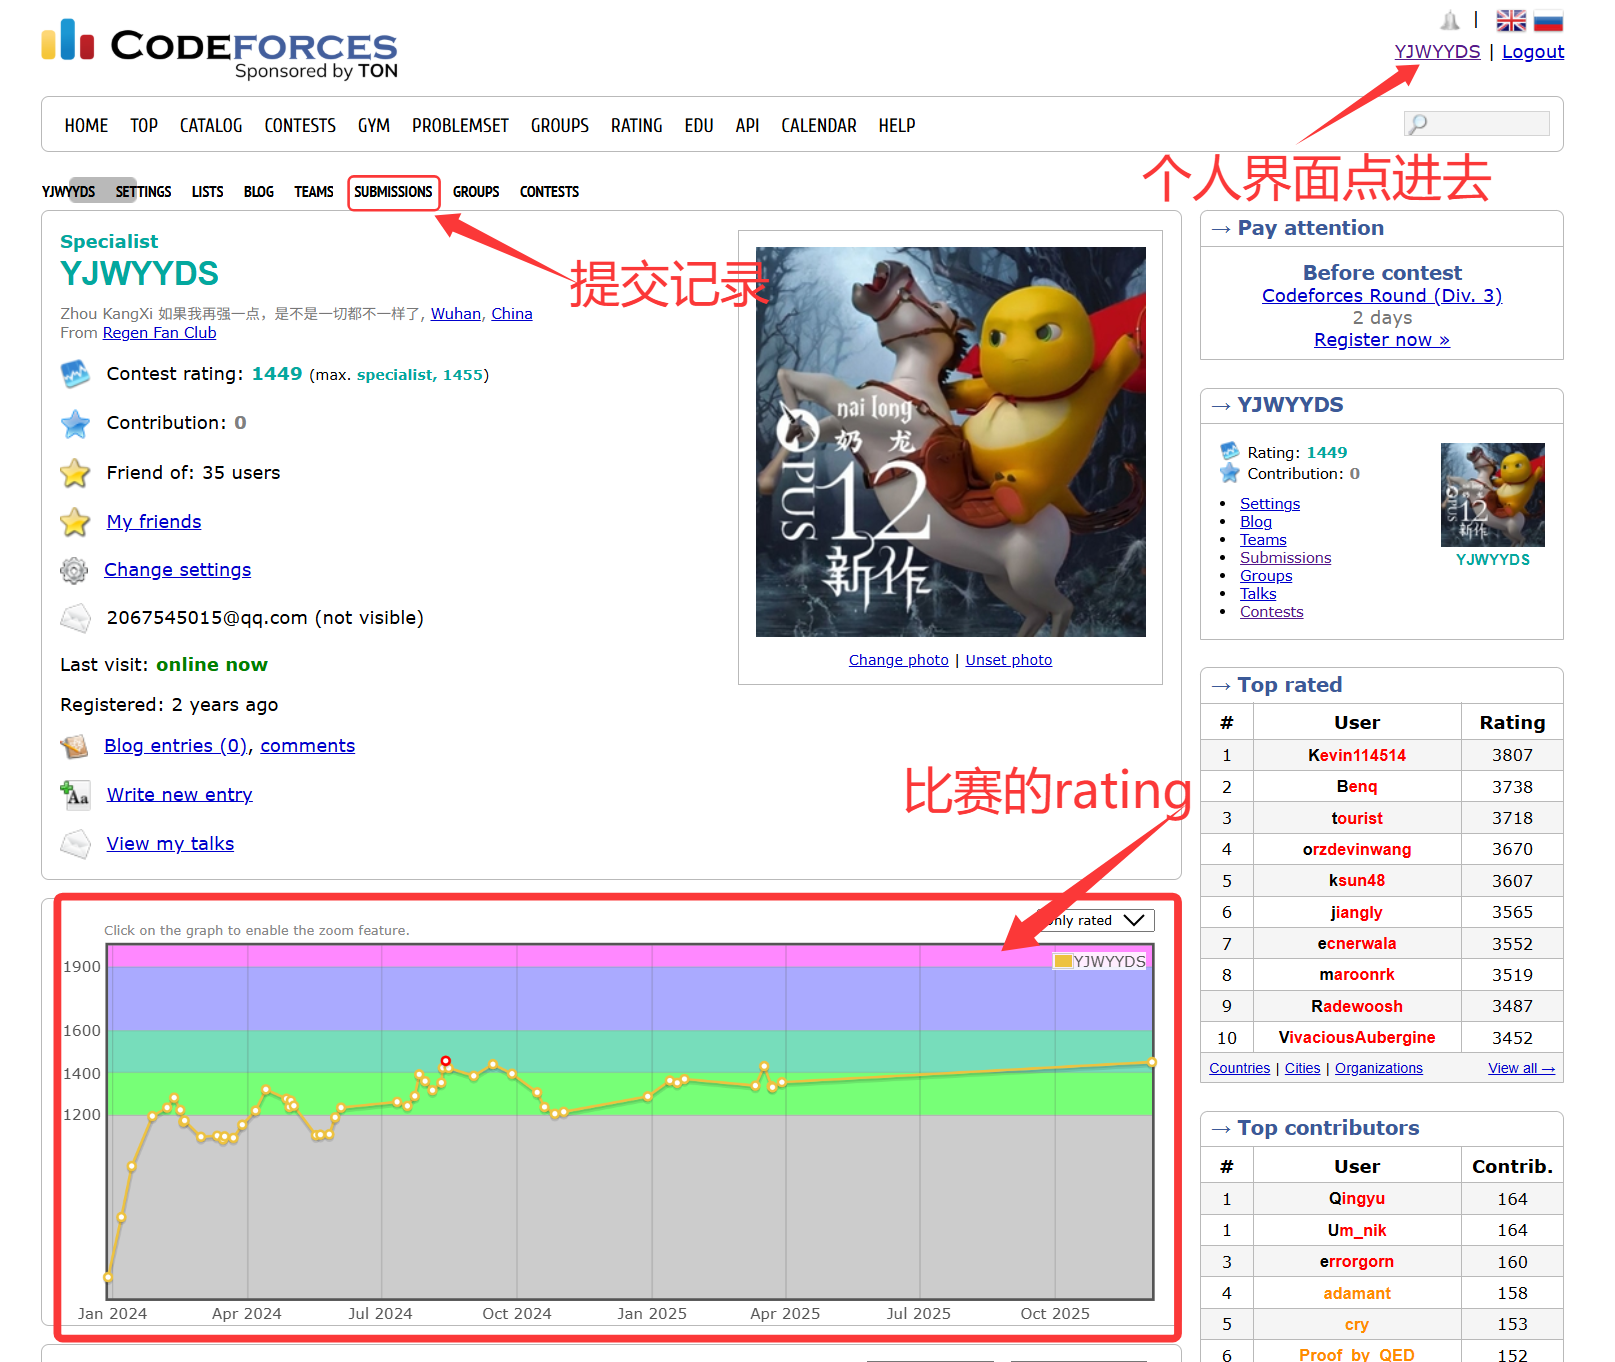Open tourist's profile in Top rated
Image resolution: width=1615 pixels, height=1362 pixels.
click(x=1356, y=818)
